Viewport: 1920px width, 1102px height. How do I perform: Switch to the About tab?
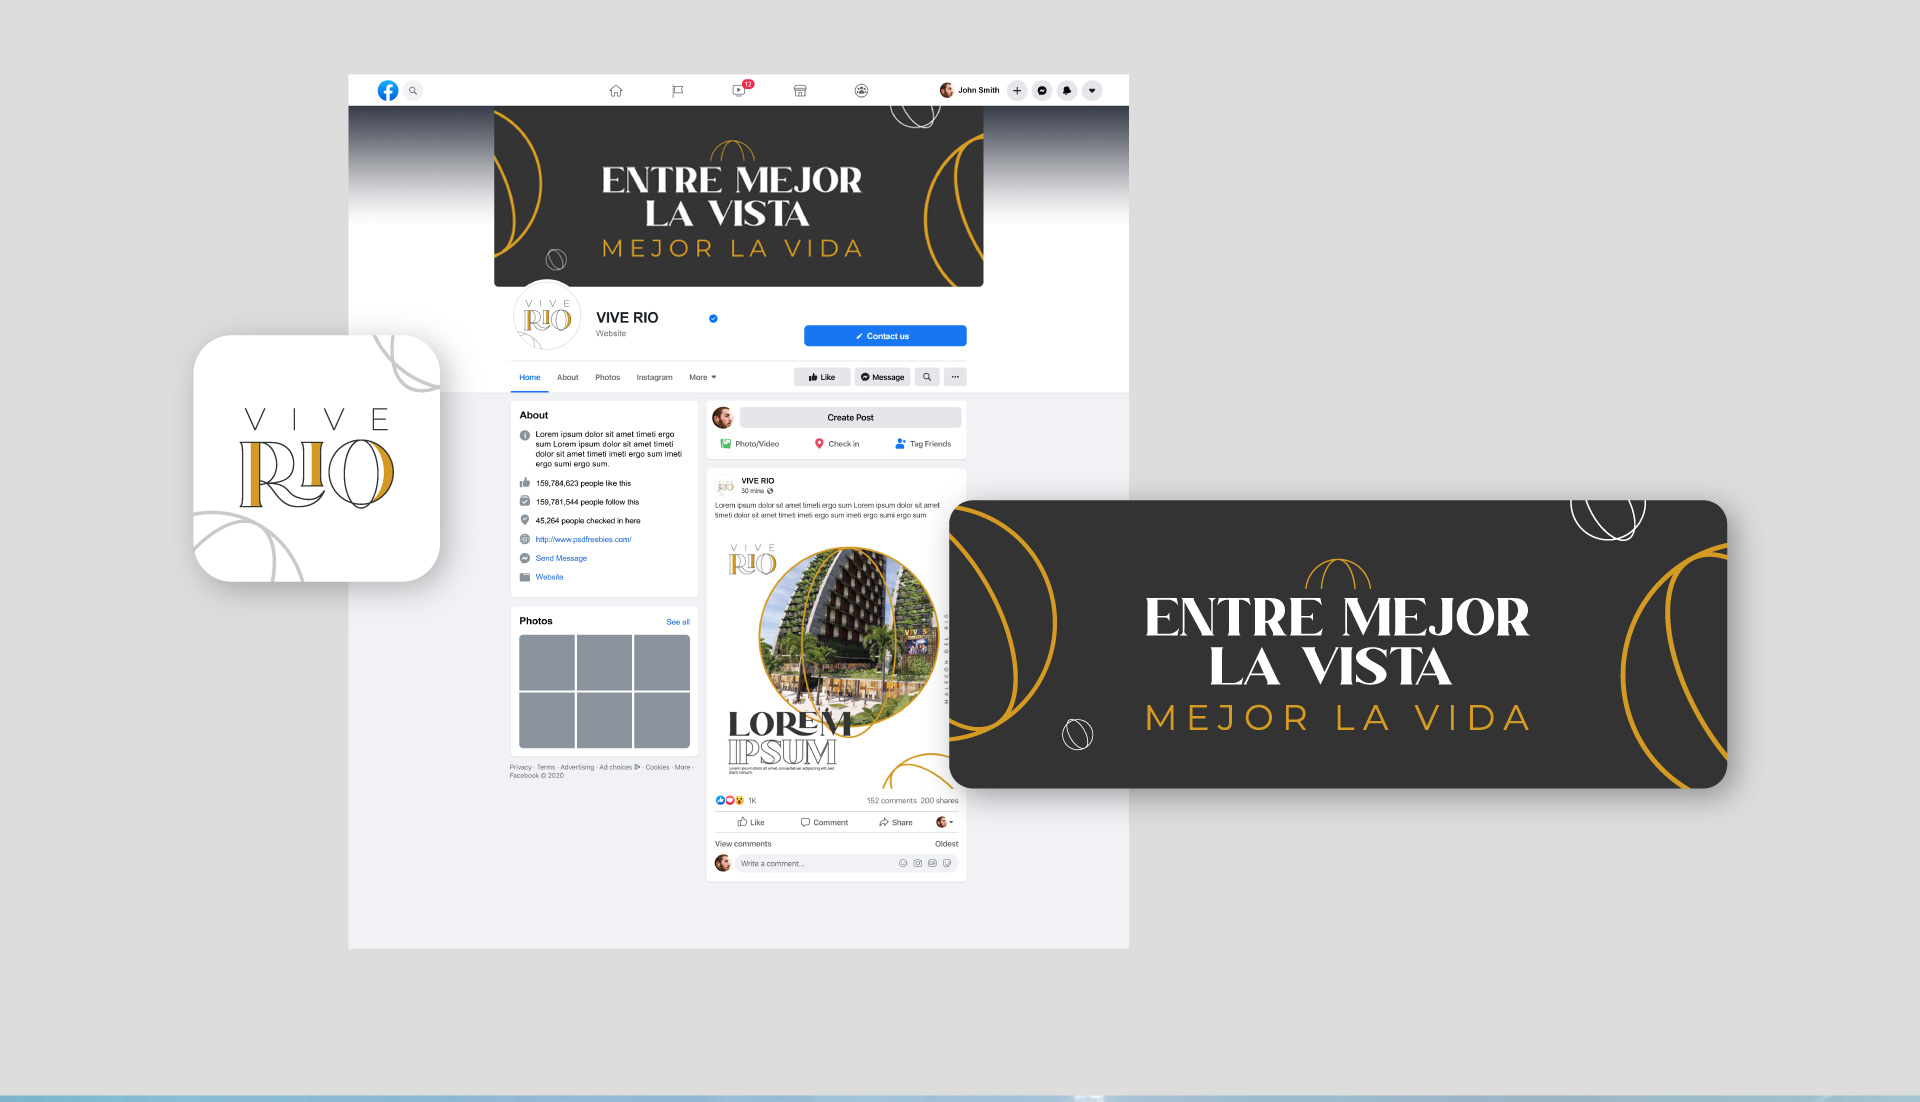pos(567,378)
